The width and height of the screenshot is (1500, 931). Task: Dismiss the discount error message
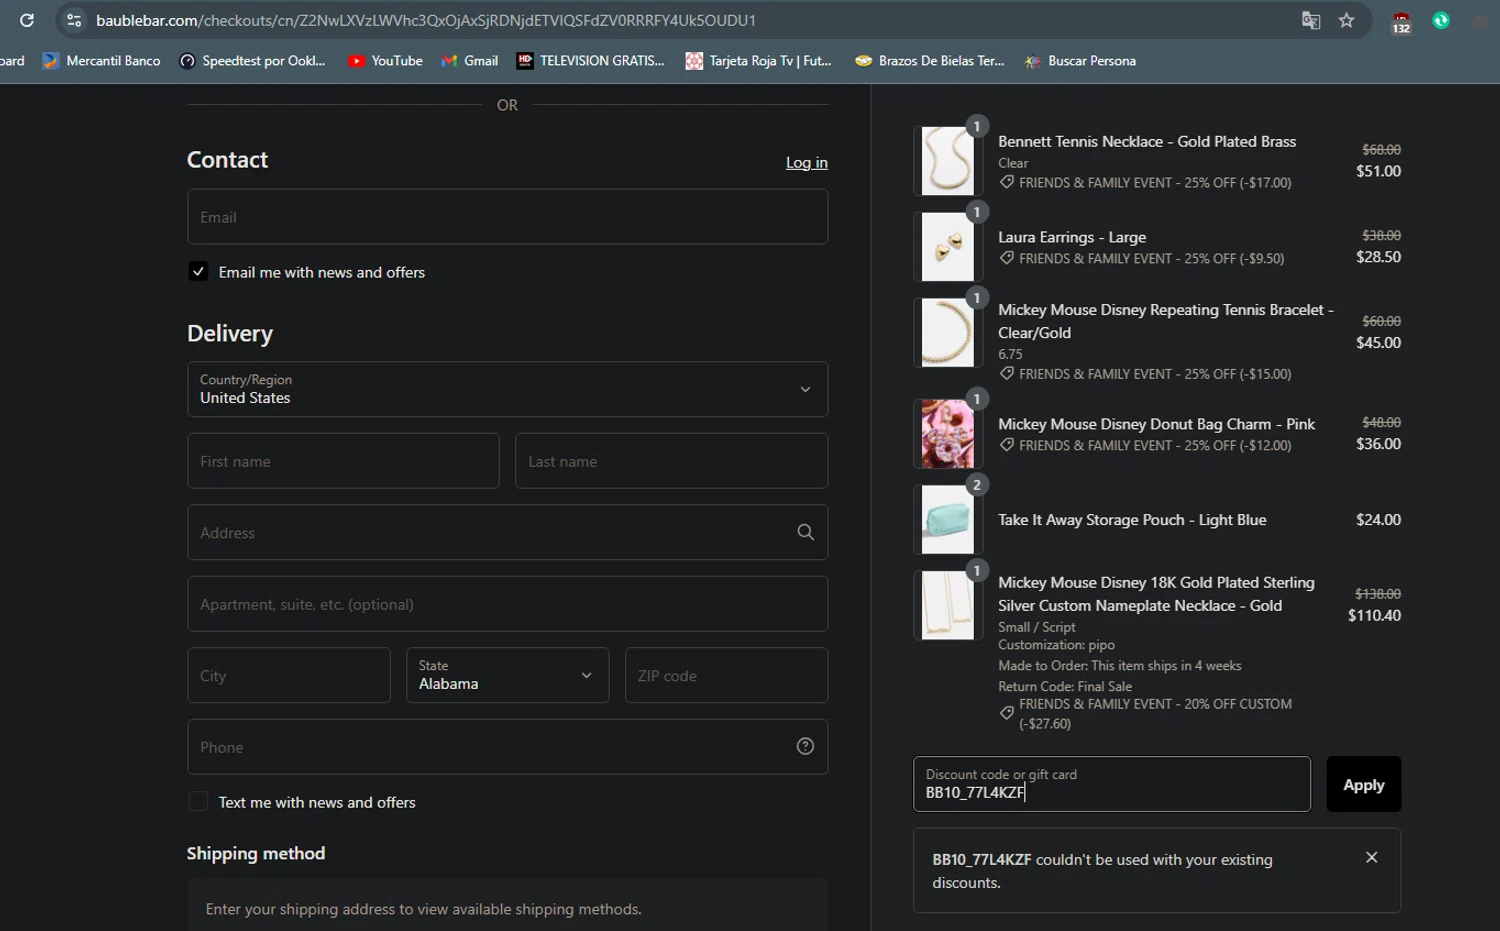click(1371, 857)
